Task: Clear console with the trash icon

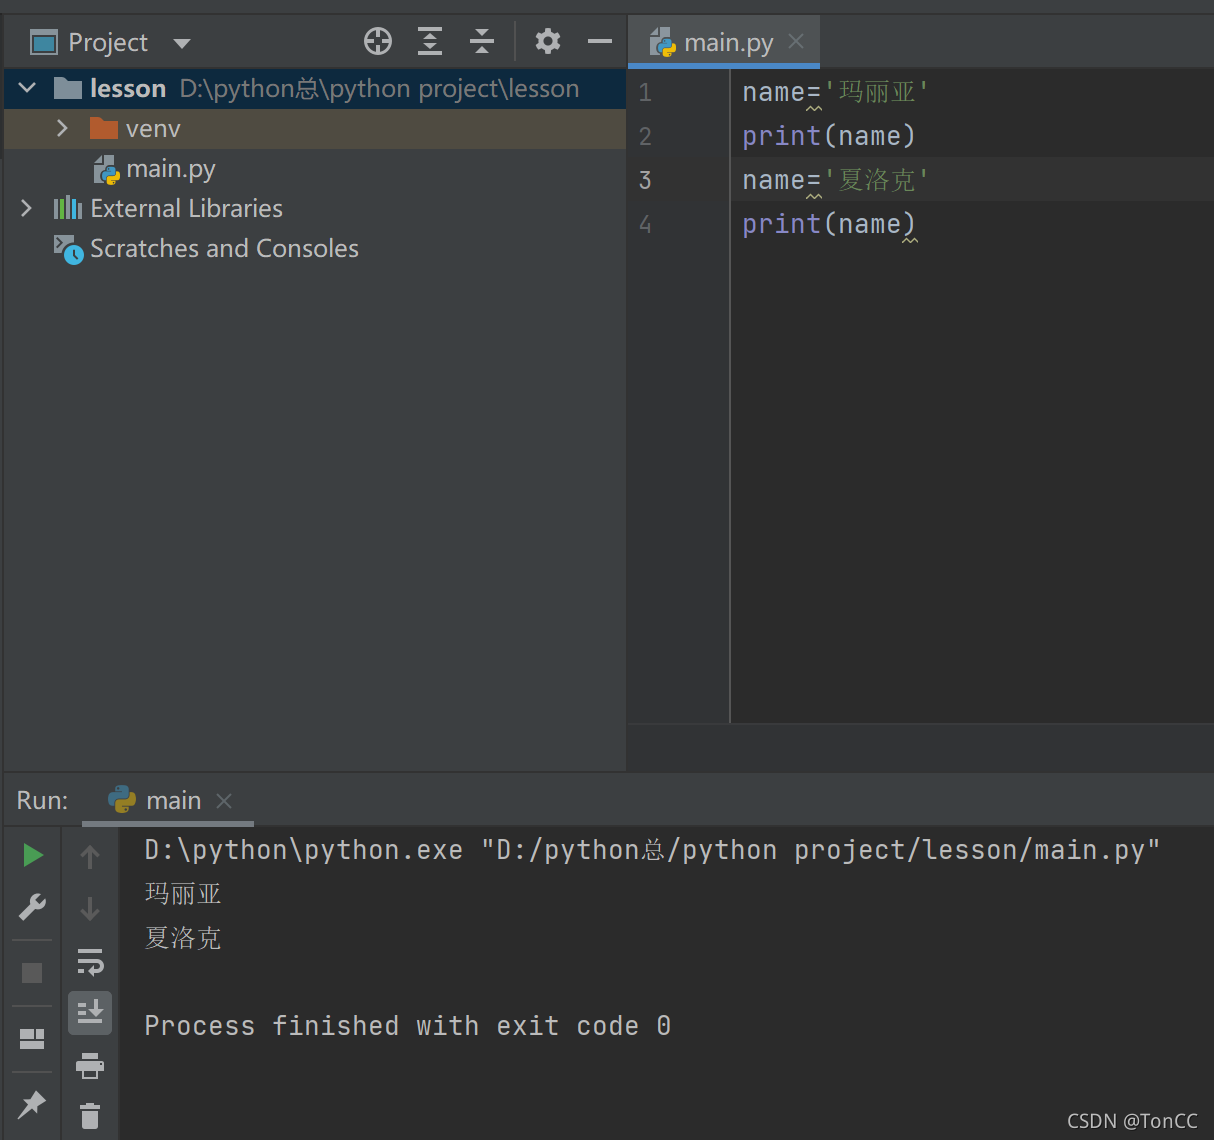Action: [90, 1115]
